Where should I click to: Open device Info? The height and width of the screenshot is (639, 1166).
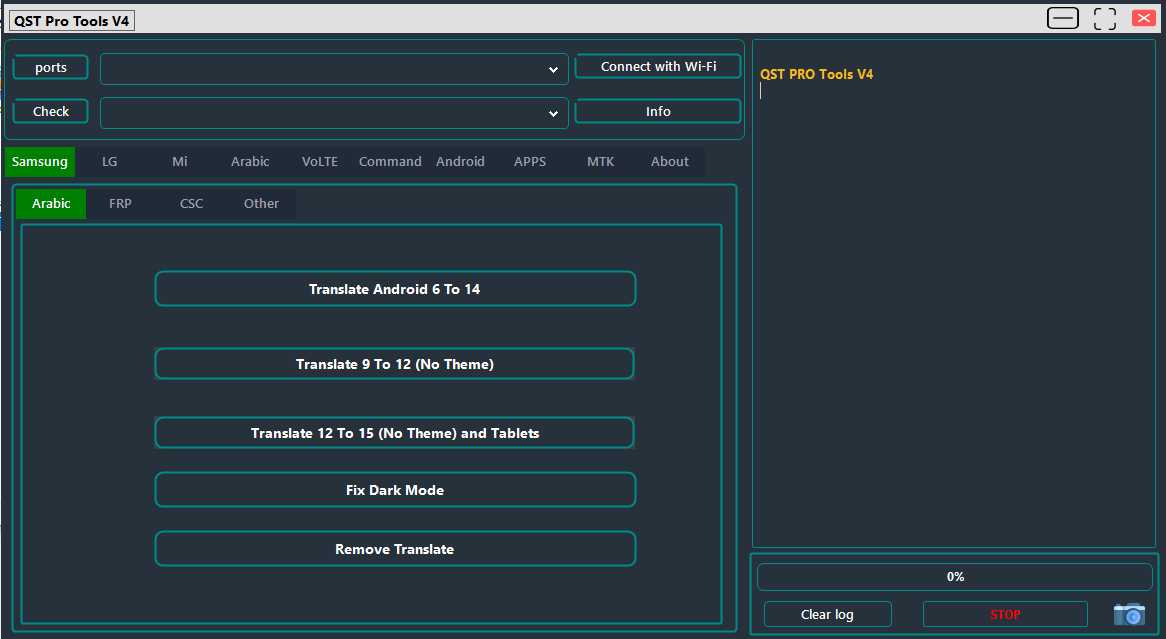pyautogui.click(x=657, y=111)
